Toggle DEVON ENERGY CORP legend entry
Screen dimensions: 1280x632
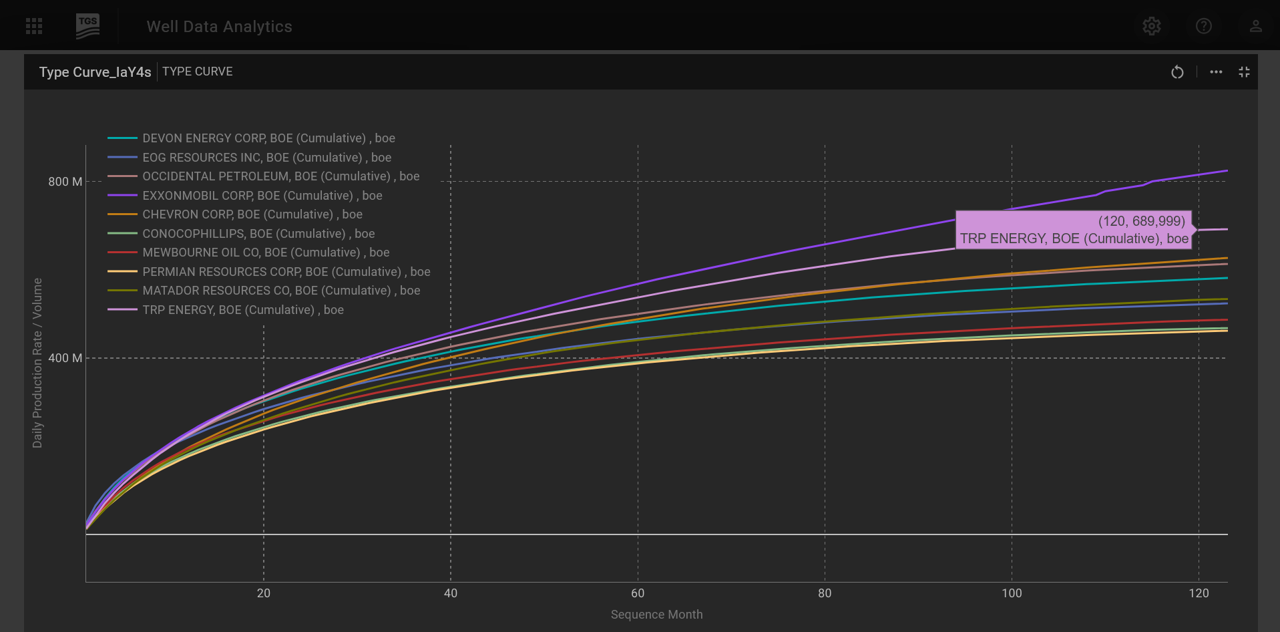coord(251,138)
